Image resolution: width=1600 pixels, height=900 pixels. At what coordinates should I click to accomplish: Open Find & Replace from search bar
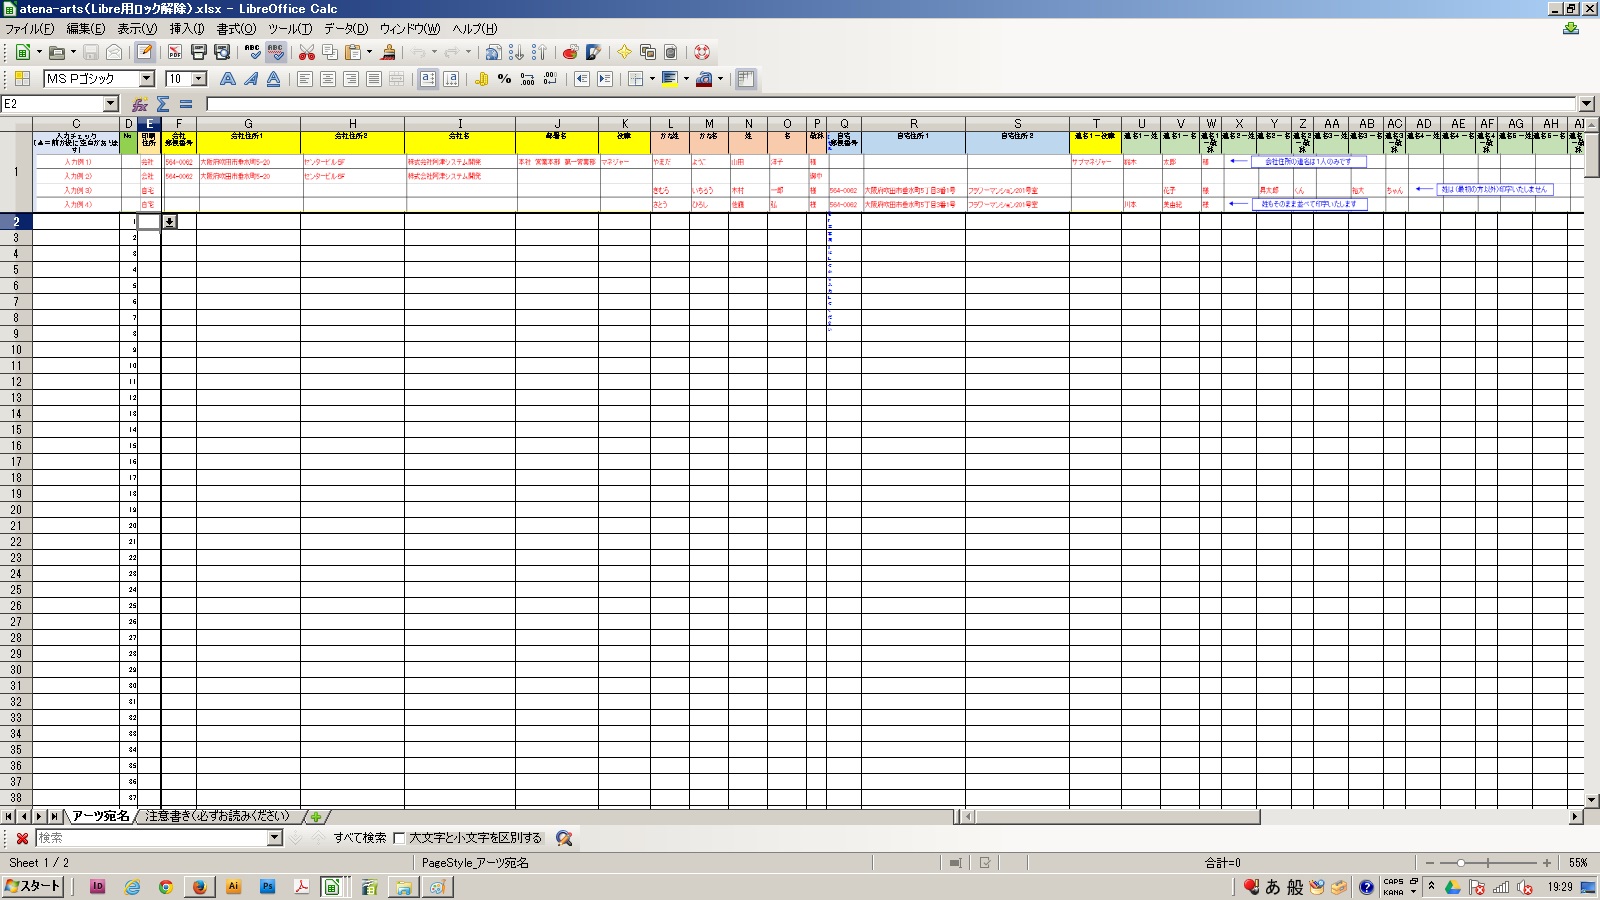pyautogui.click(x=564, y=838)
